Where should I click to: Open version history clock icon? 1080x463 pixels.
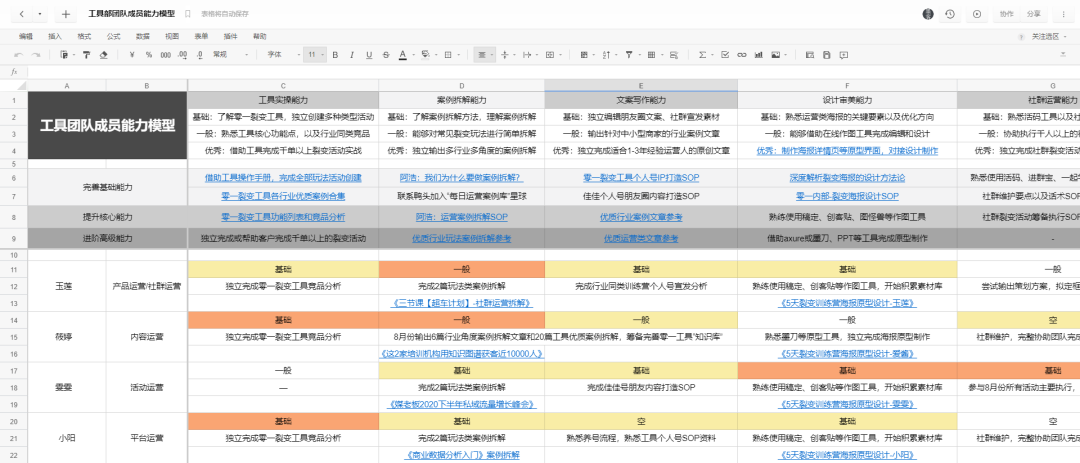click(949, 14)
